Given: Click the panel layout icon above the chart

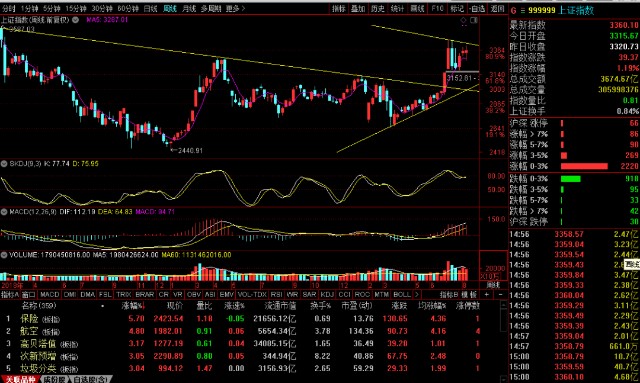Looking at the screenshot, I should point(473,20).
